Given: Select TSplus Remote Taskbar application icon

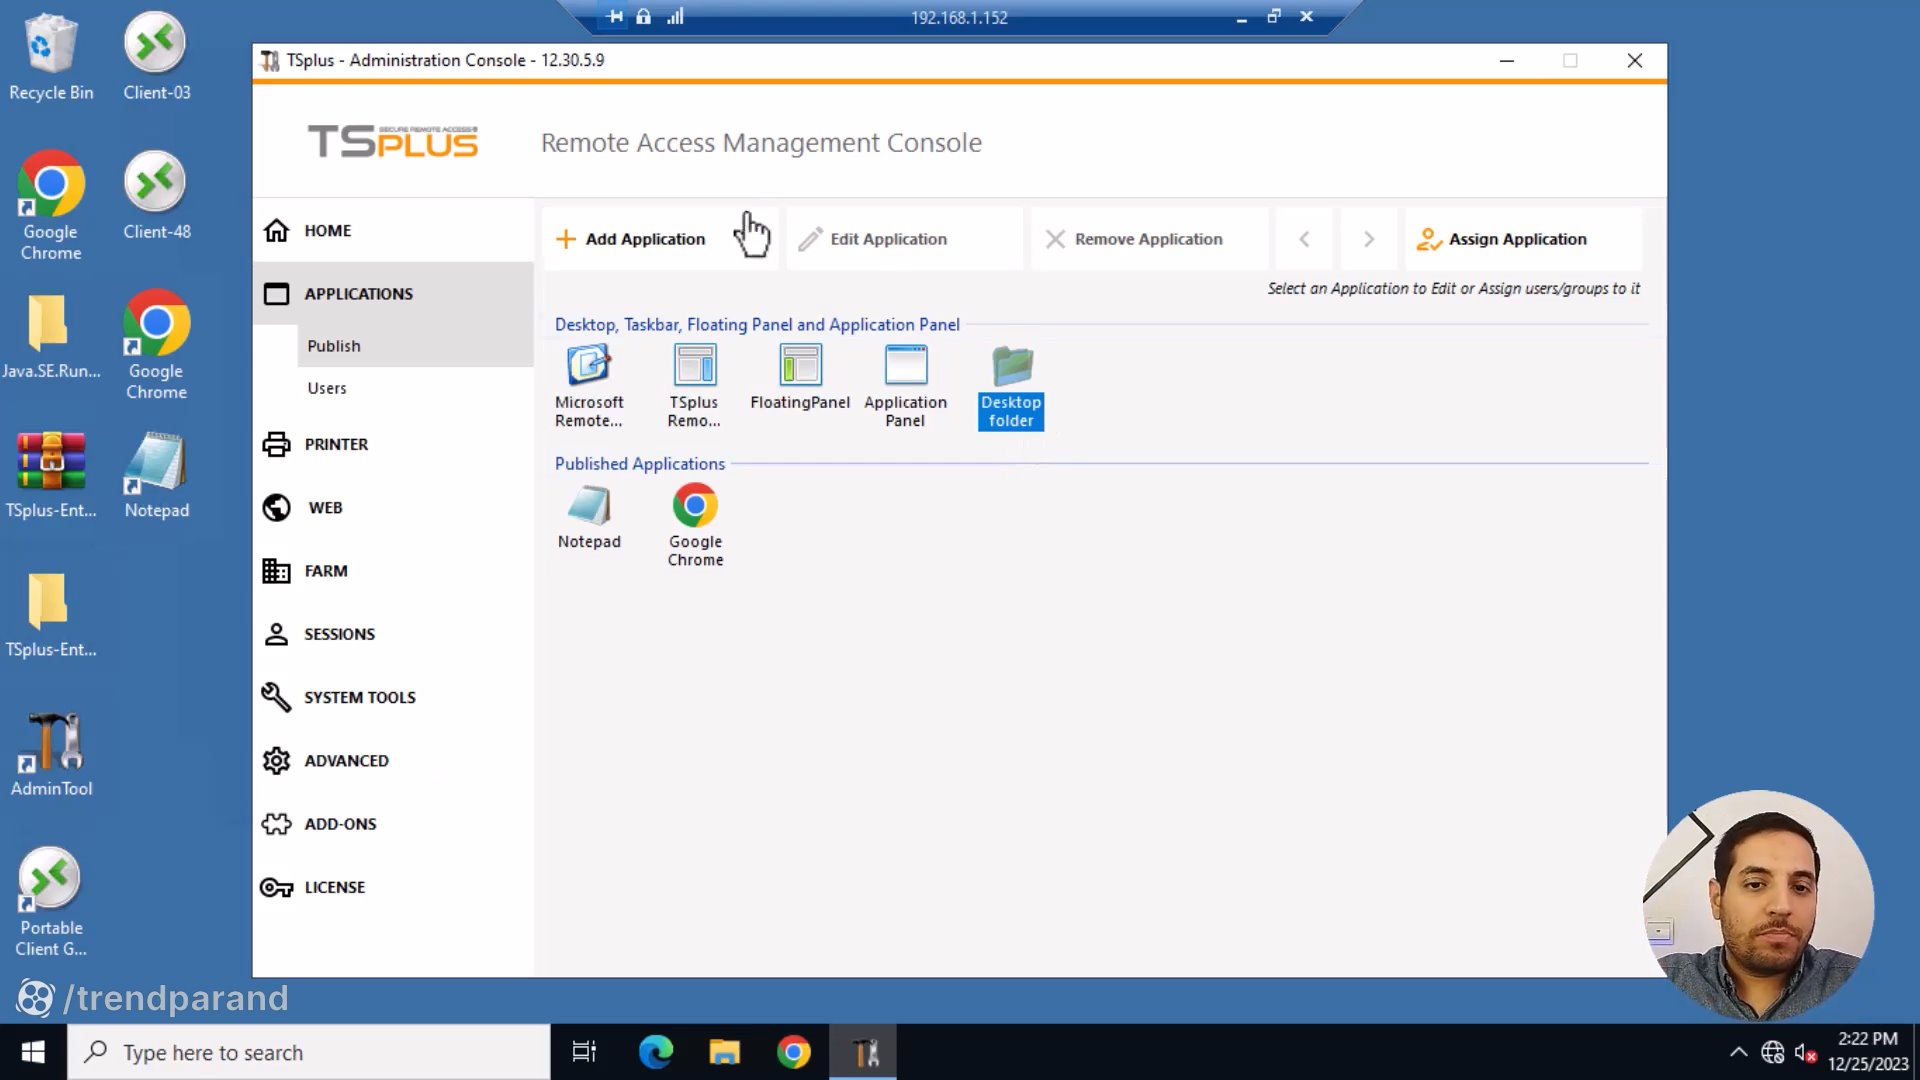Looking at the screenshot, I should click(x=694, y=386).
